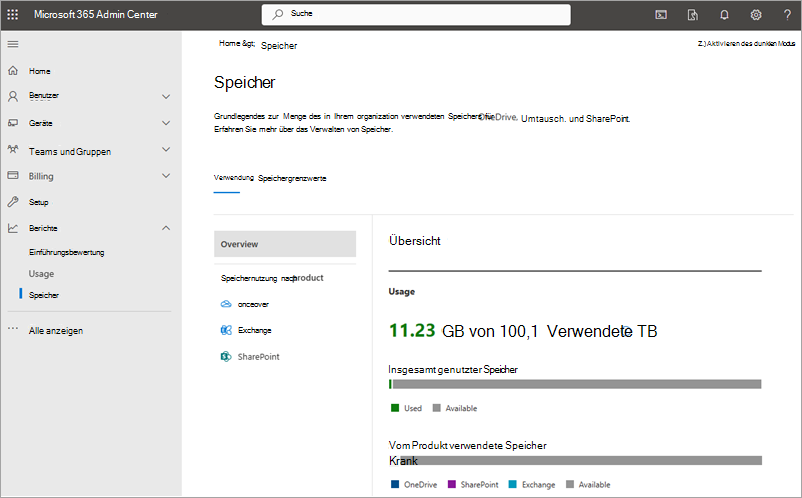Open the Exchange storage entry

255,330
